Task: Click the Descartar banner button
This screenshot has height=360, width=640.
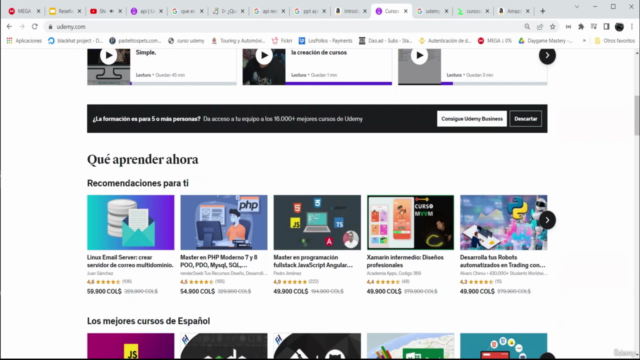Action: pos(525,119)
